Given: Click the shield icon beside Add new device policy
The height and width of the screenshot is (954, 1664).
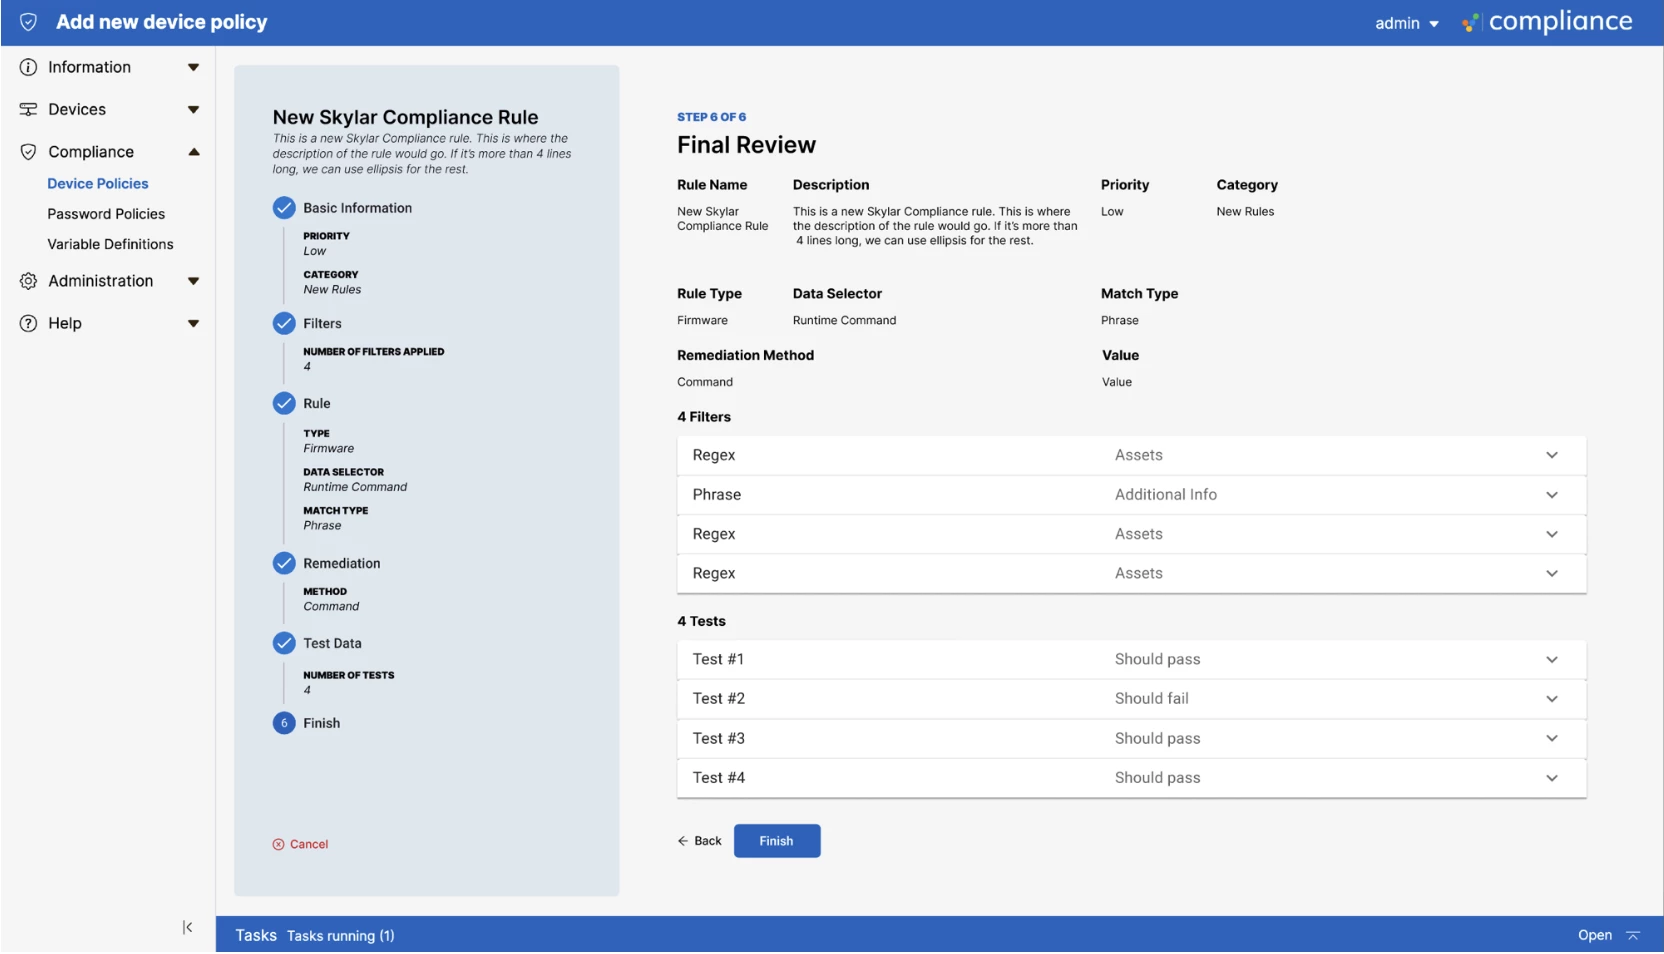Looking at the screenshot, I should coord(28,22).
